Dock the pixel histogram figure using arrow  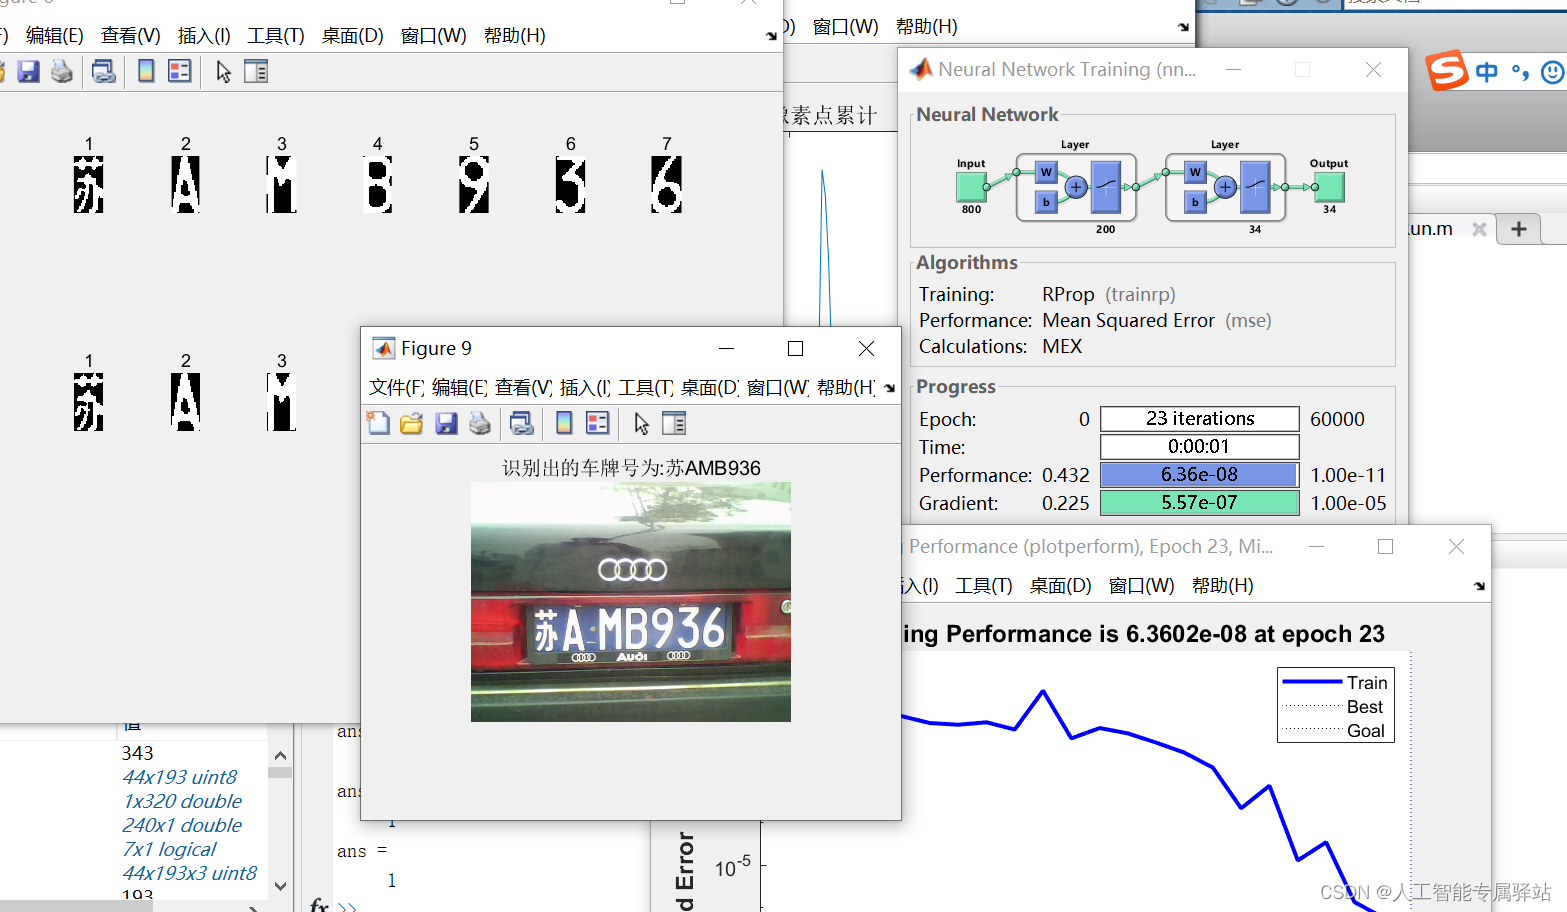pyautogui.click(x=1183, y=27)
